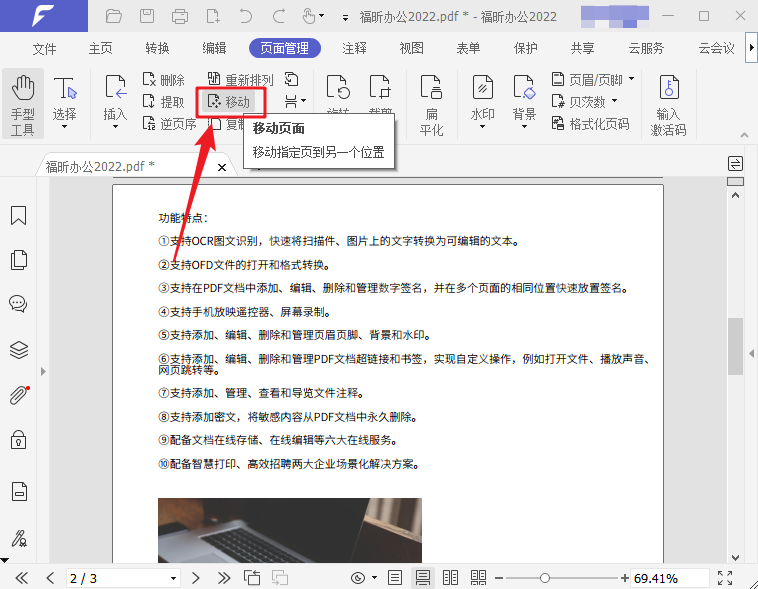Click 格式化页码 to format page numbers
Viewport: 758px width, 589px height.
click(591, 124)
